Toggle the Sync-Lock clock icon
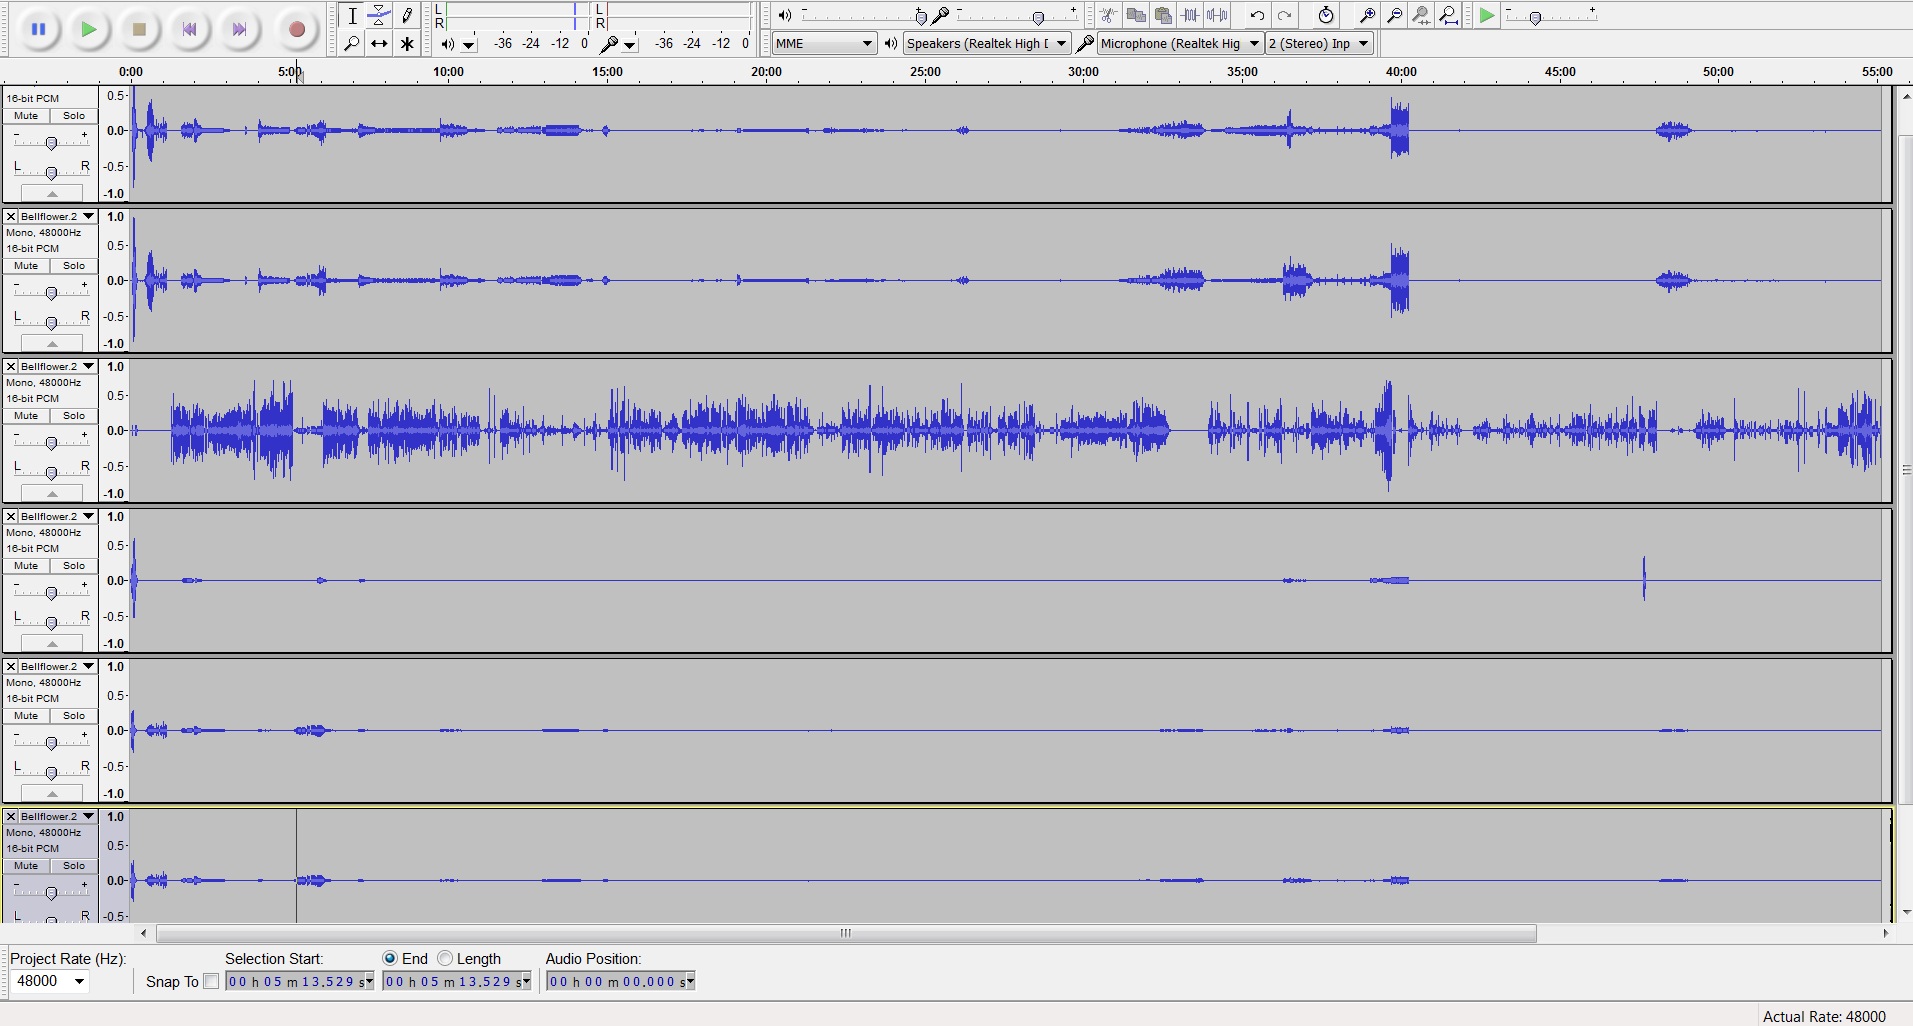Viewport: 1913px width, 1026px height. [x=1326, y=15]
